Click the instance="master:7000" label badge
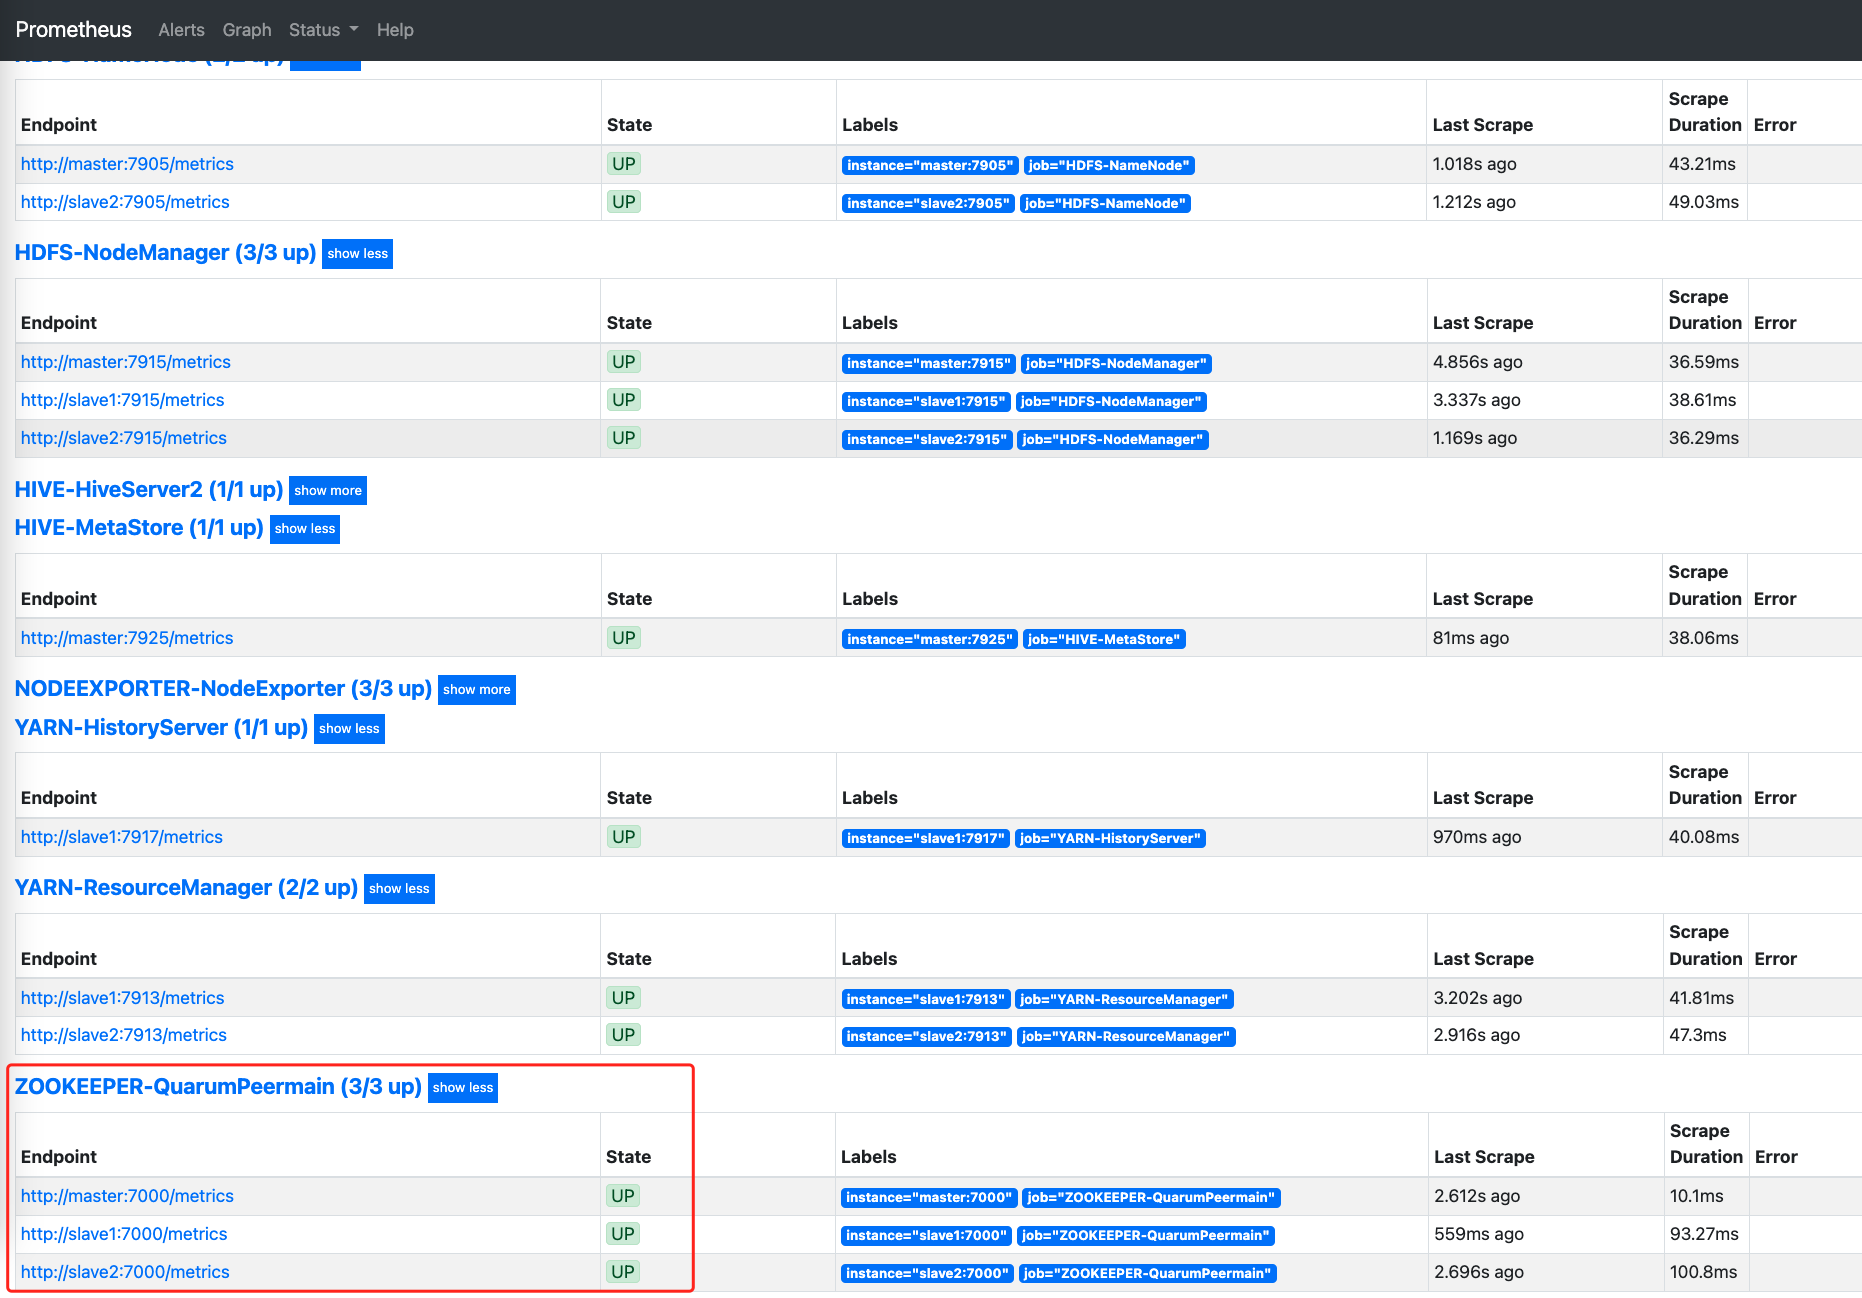The image size is (1862, 1298). click(x=929, y=1198)
